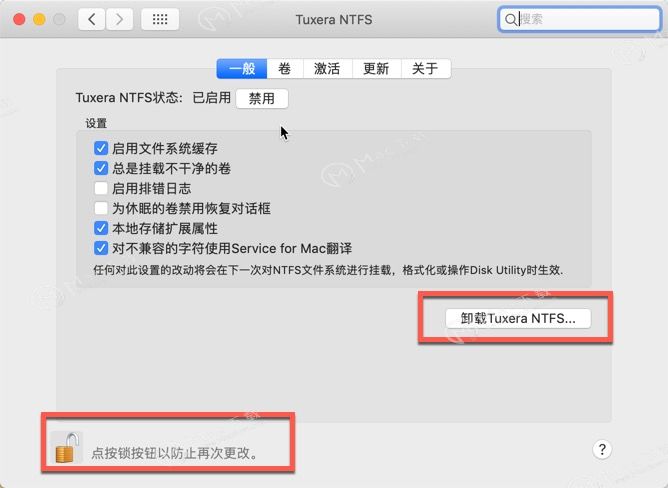Click the 禁用 button
This screenshot has height=488, width=668.
click(262, 98)
